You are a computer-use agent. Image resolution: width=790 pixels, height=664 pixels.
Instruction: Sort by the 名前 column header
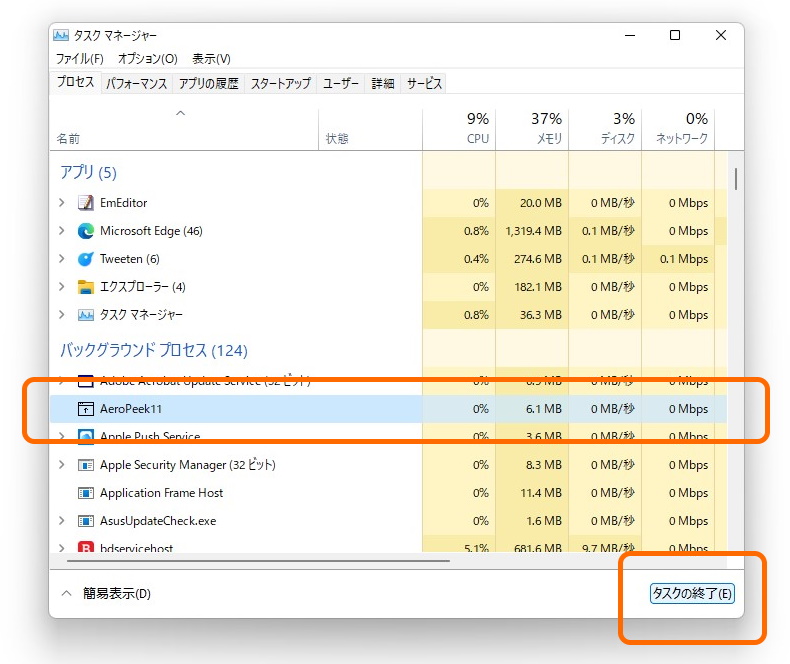tap(184, 129)
